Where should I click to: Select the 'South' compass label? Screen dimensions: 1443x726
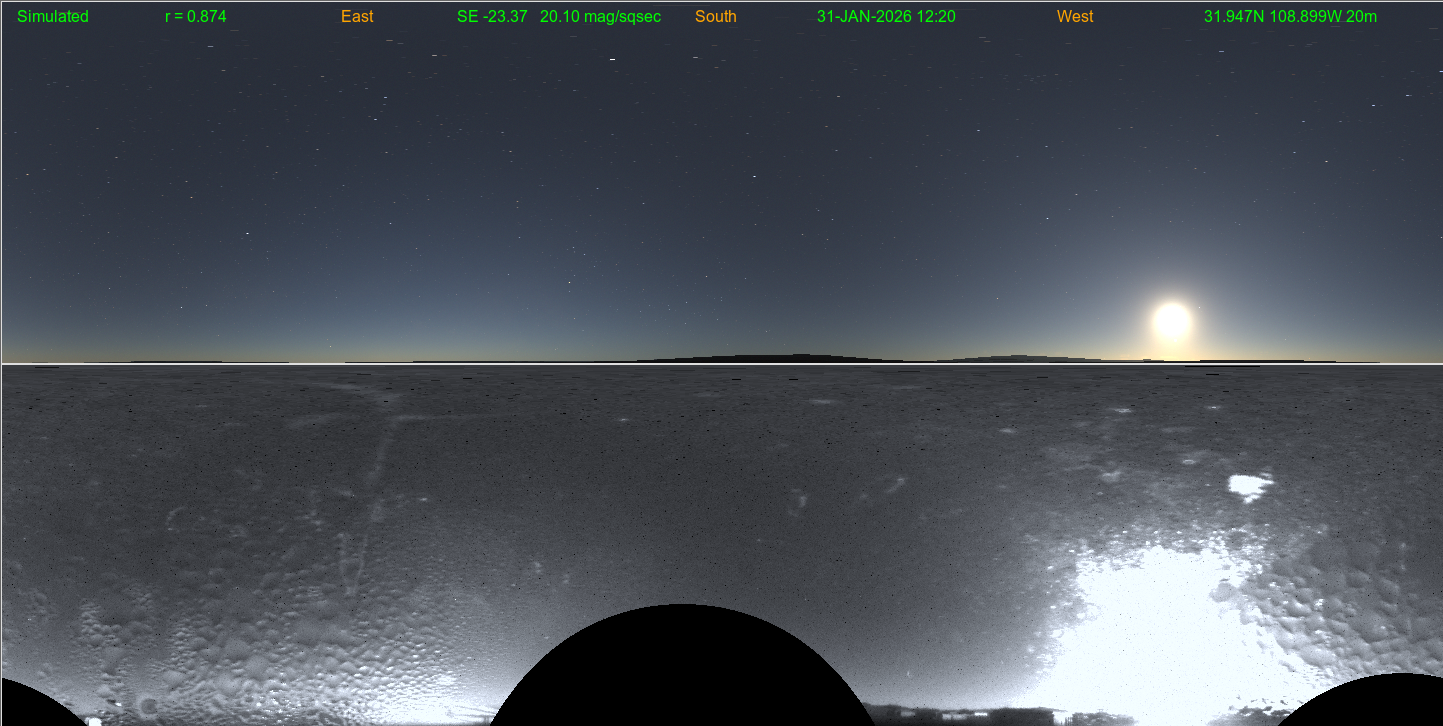click(715, 17)
